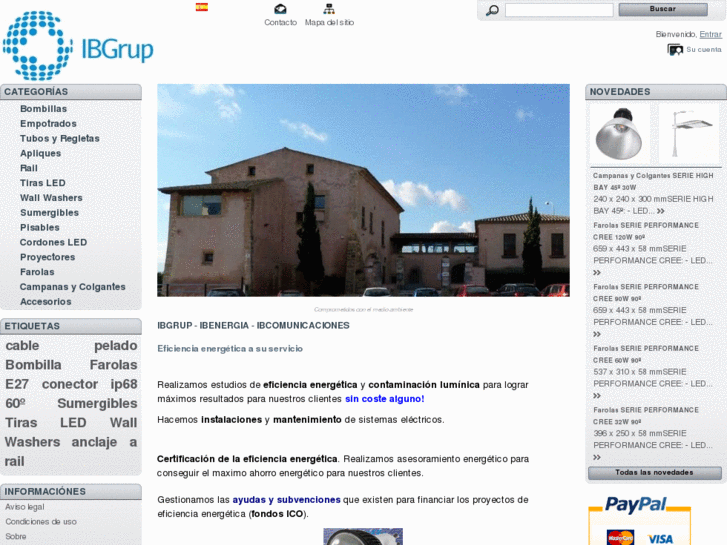This screenshot has height=545, width=727.
Task: Click the search text field
Action: [x=559, y=10]
